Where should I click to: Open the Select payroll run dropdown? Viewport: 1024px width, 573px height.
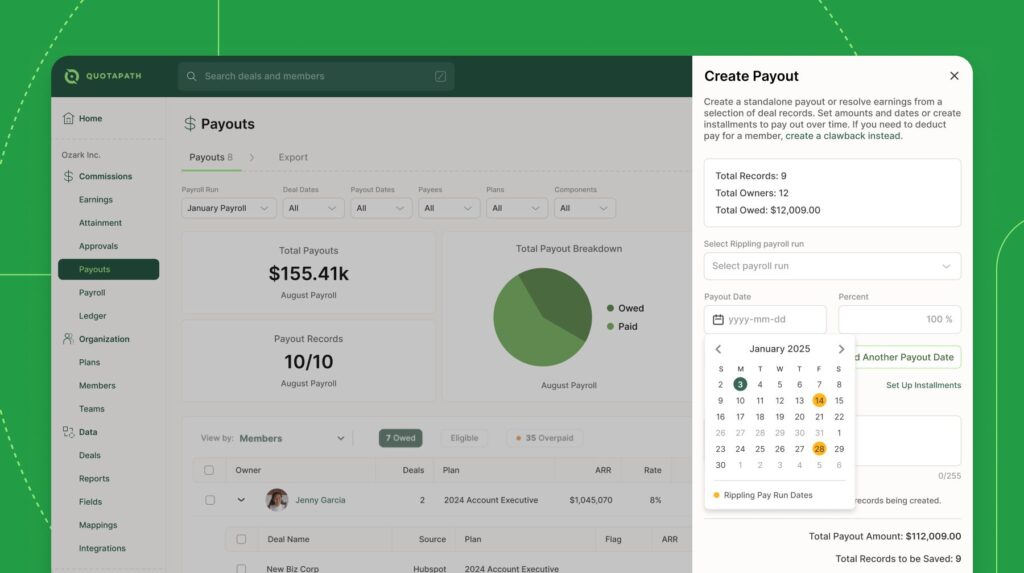(x=832, y=266)
